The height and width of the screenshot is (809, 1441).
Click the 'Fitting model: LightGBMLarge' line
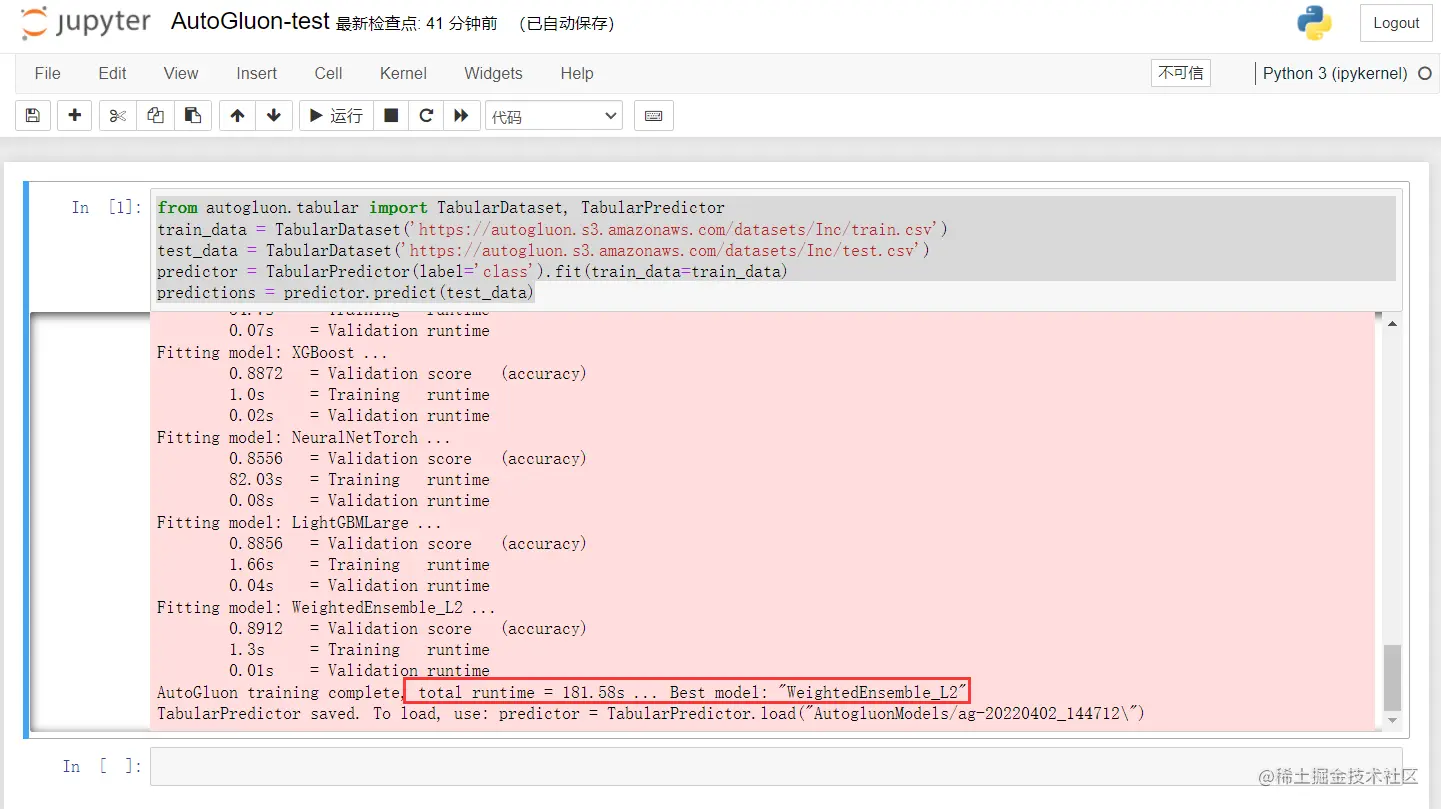pos(299,522)
